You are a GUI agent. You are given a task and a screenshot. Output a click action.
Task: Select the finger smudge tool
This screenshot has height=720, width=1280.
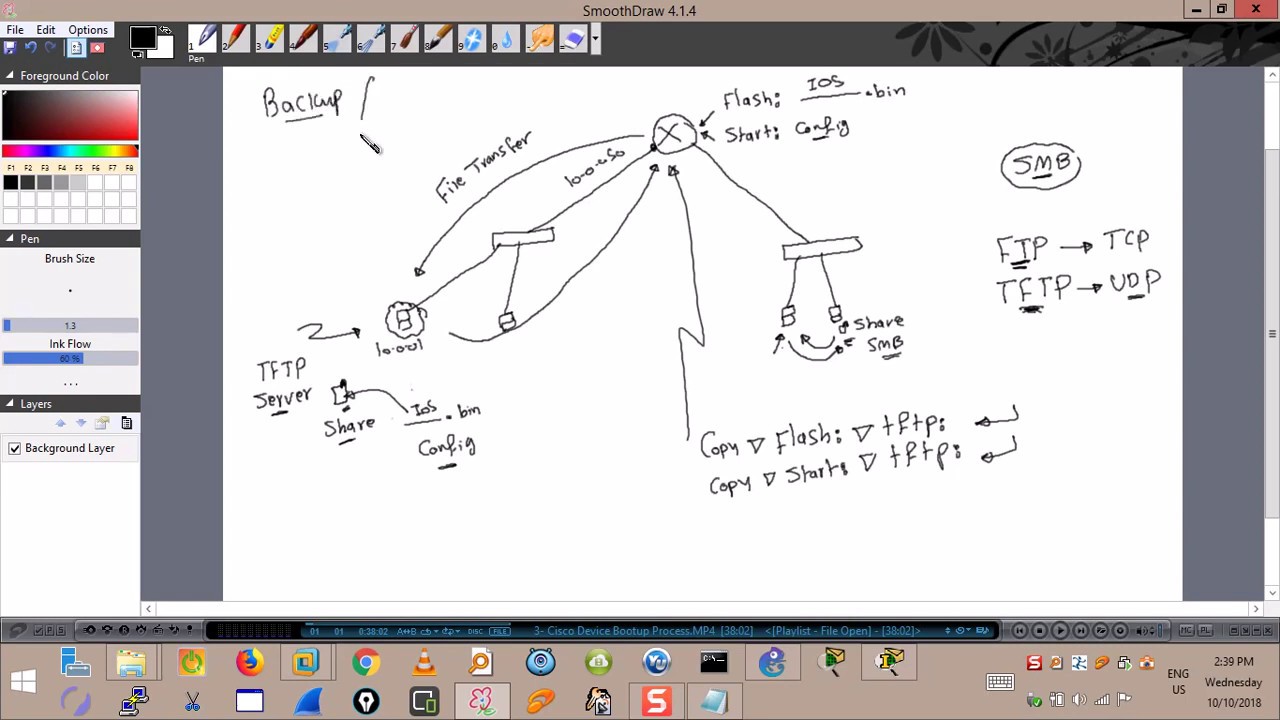point(539,39)
